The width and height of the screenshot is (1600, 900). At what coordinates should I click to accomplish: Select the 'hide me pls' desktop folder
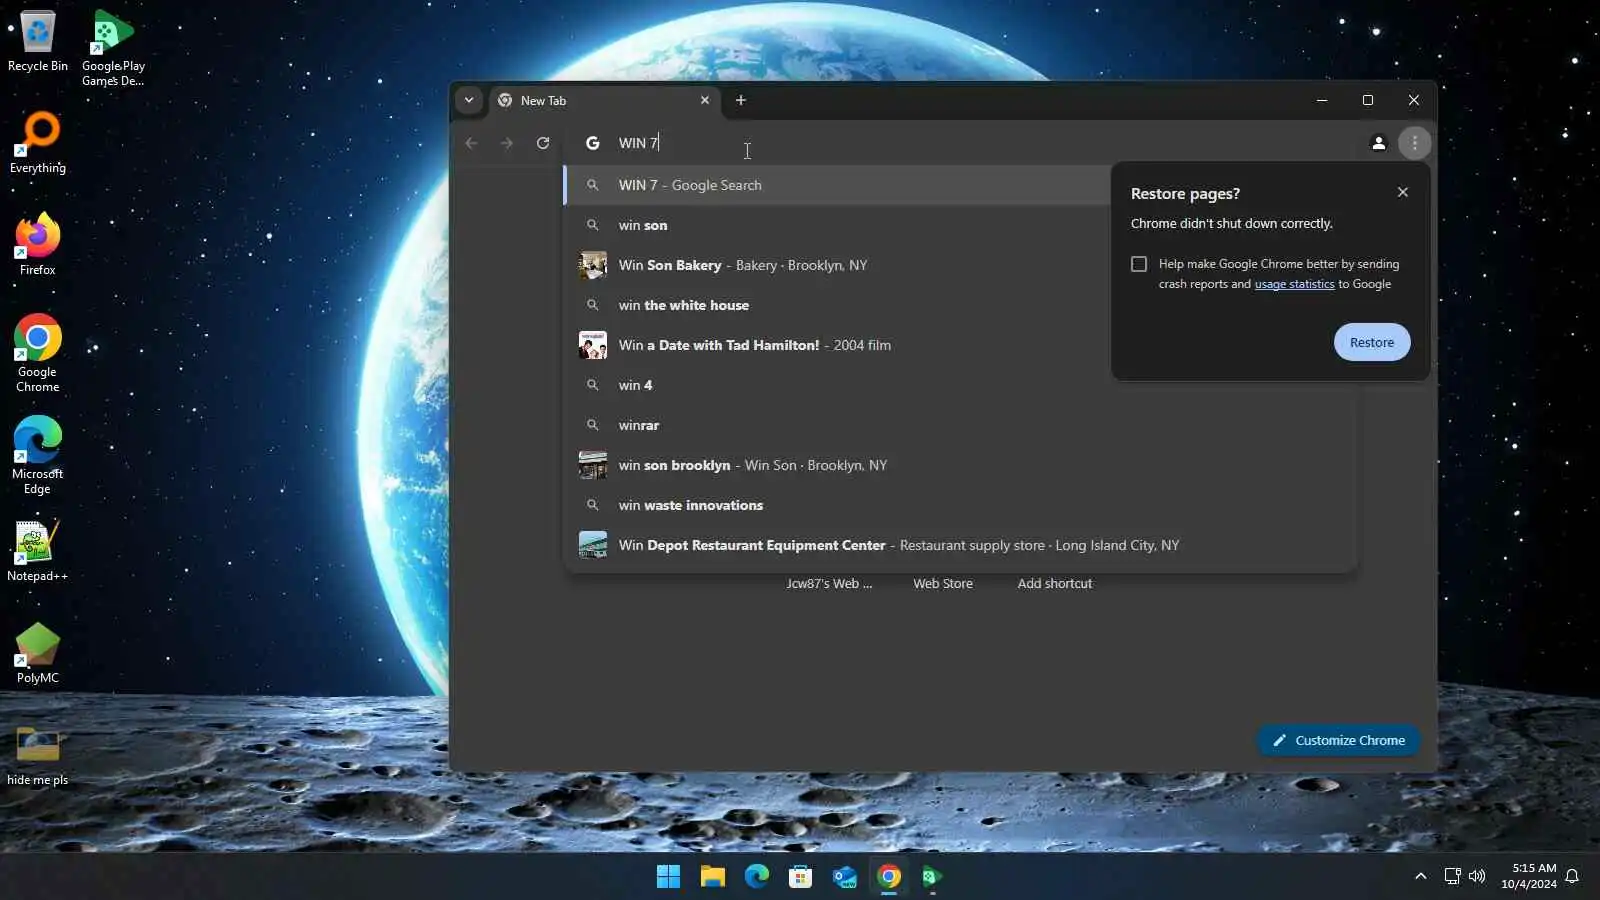pos(38,755)
